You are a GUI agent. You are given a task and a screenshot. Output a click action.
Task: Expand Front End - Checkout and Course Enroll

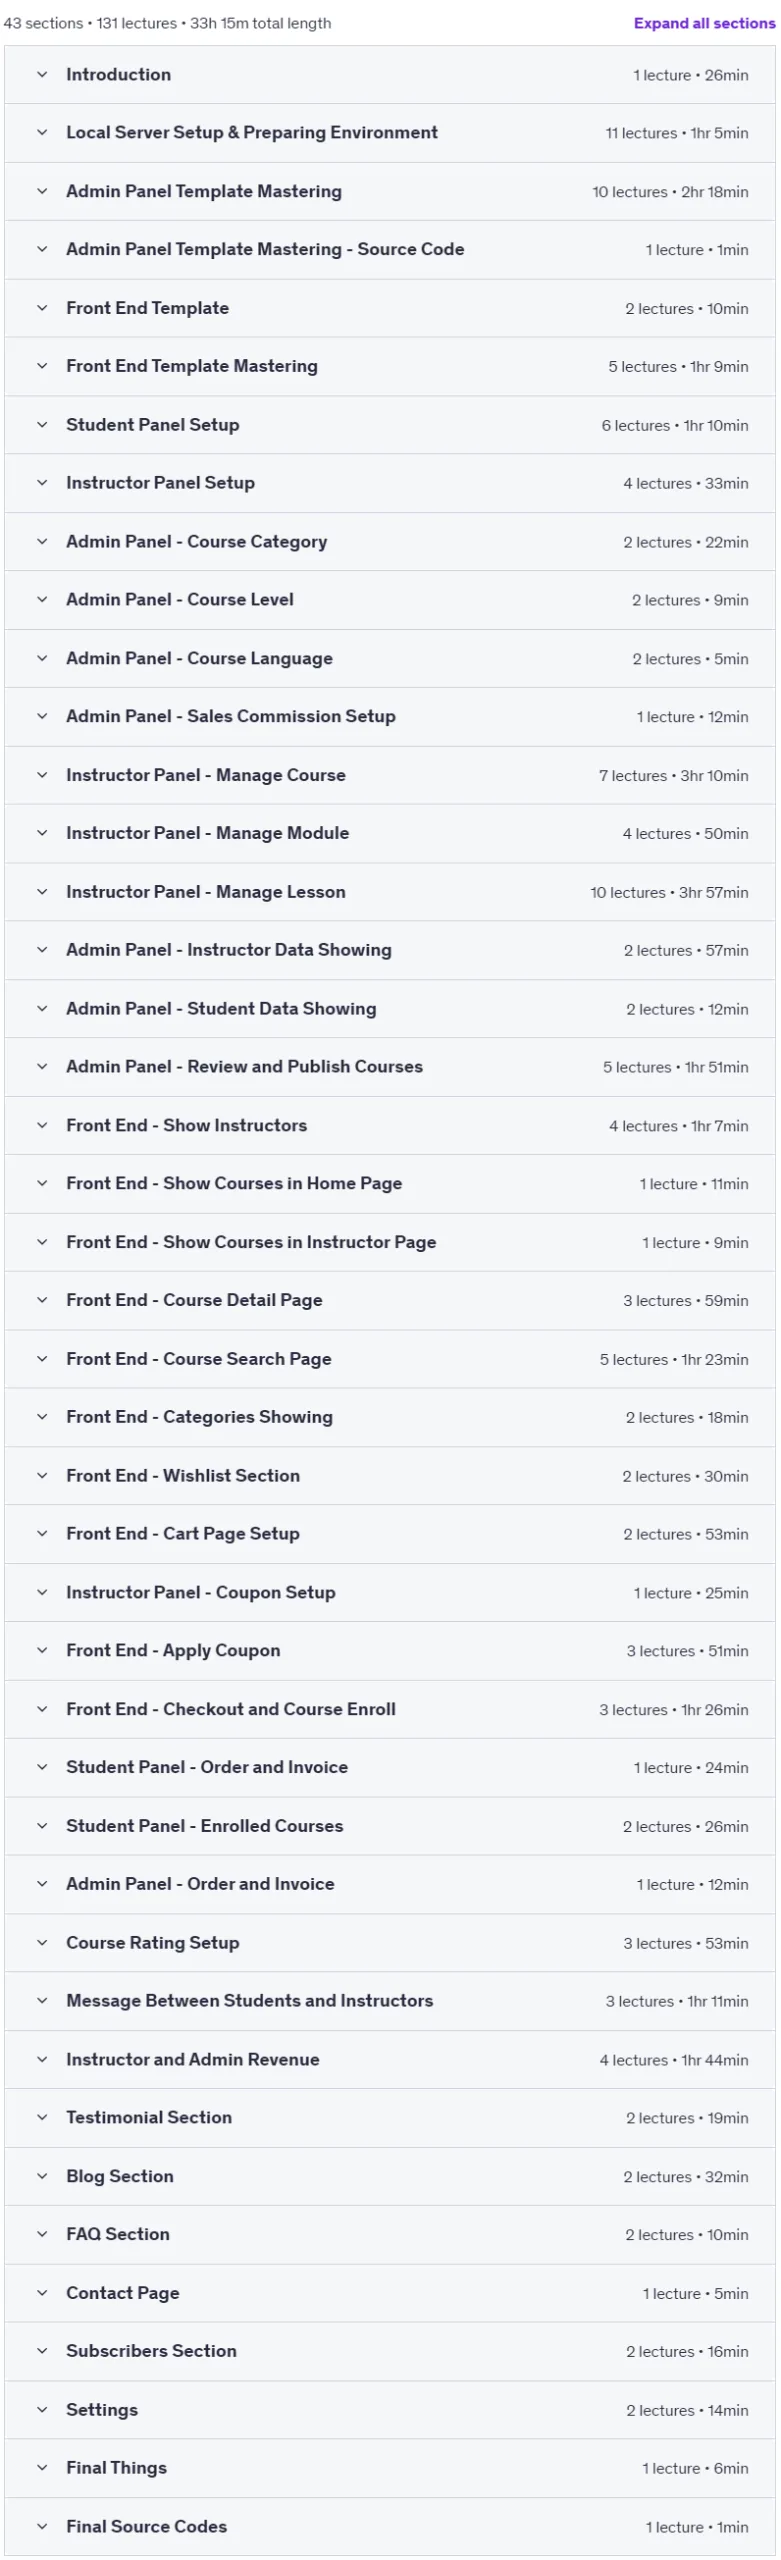pyautogui.click(x=390, y=1709)
